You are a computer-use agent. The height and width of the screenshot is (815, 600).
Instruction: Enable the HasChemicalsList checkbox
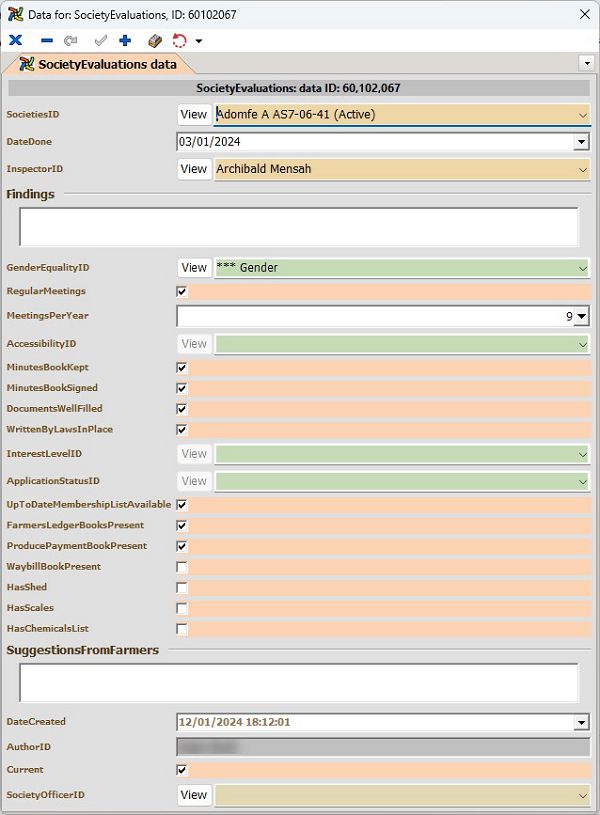[x=182, y=629]
